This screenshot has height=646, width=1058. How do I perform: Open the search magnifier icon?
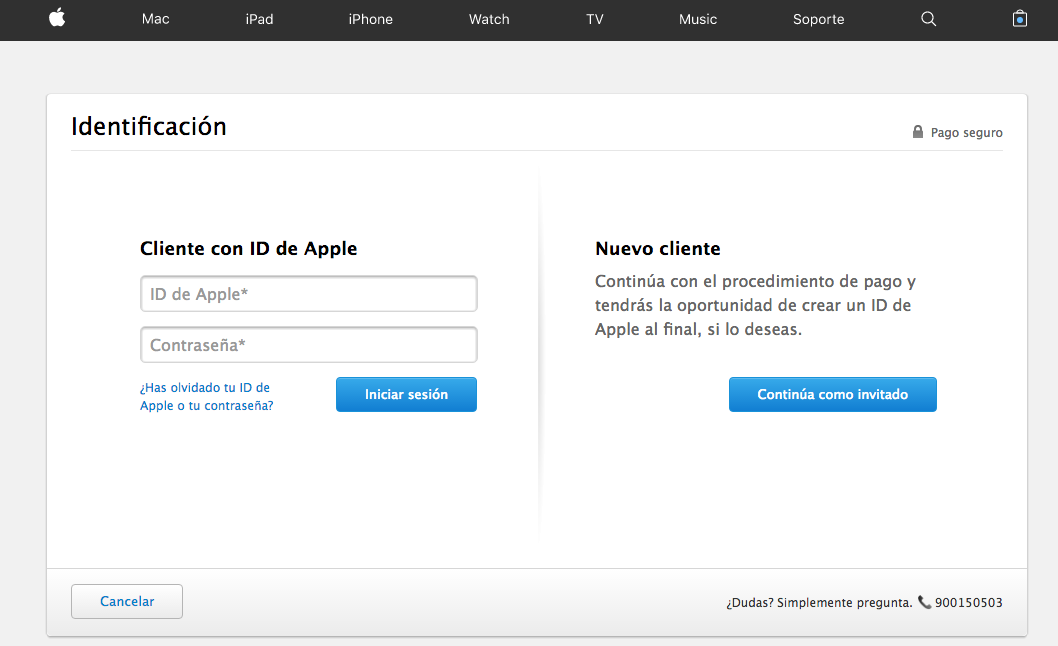point(928,19)
